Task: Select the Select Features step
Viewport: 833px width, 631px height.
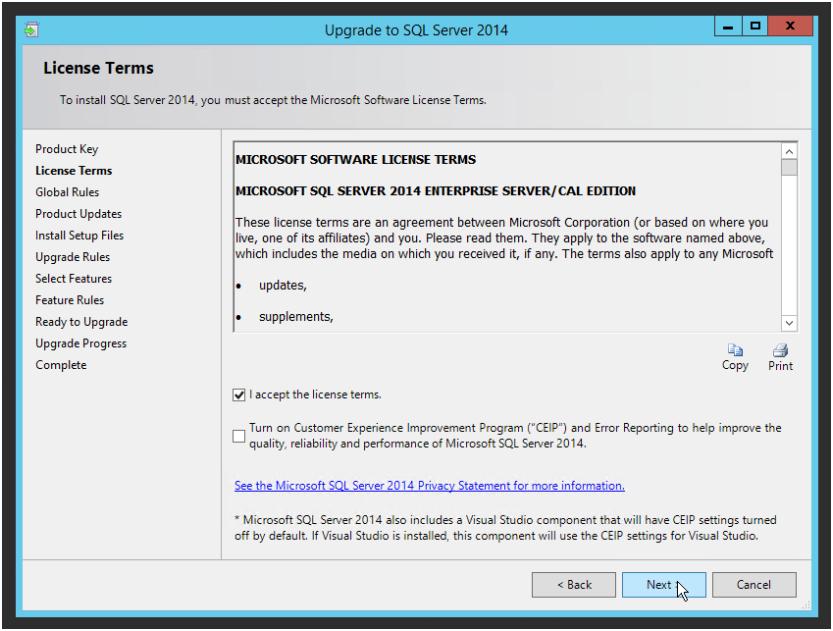Action: 74,279
